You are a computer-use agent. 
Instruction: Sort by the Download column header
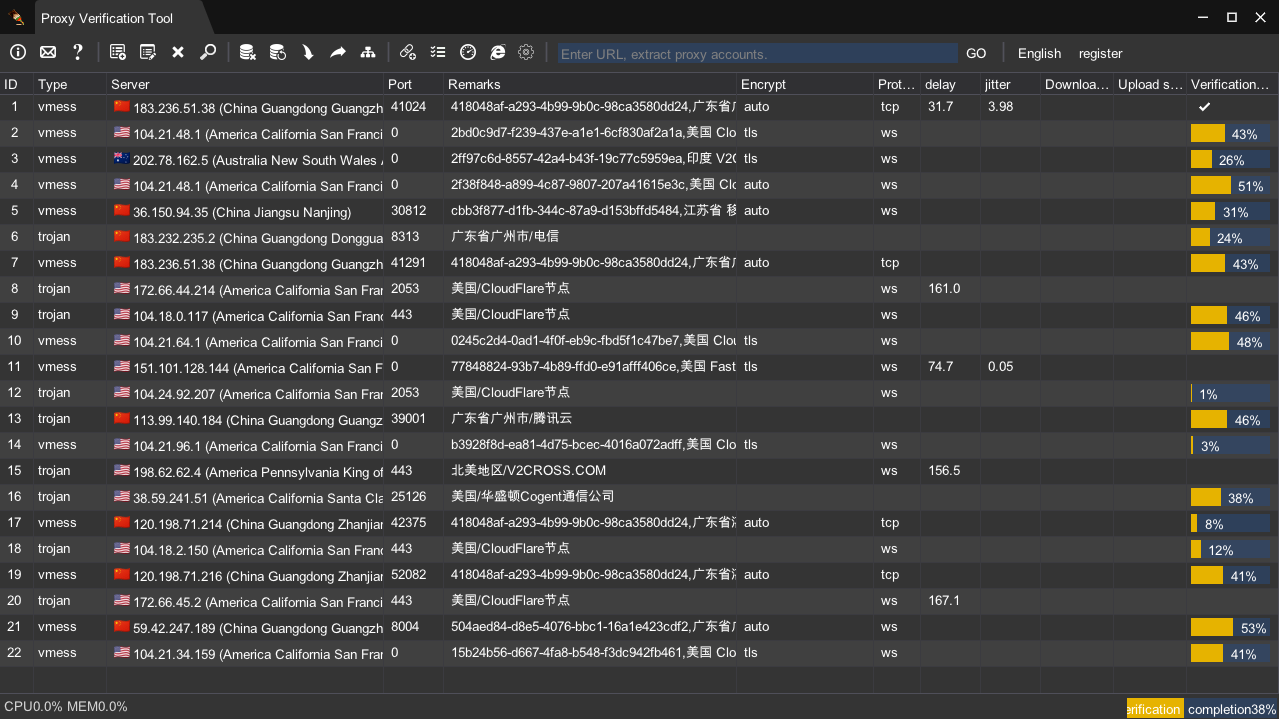(x=1078, y=84)
